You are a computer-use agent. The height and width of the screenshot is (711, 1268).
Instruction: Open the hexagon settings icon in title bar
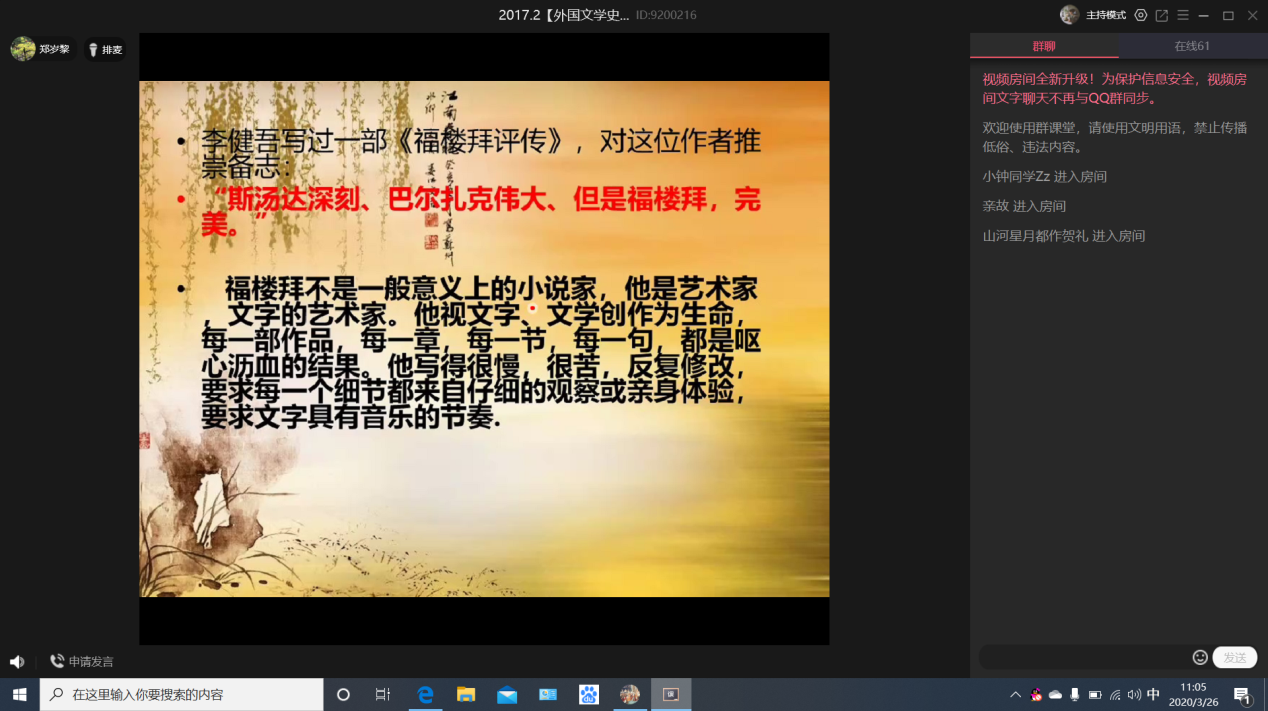pyautogui.click(x=1141, y=15)
